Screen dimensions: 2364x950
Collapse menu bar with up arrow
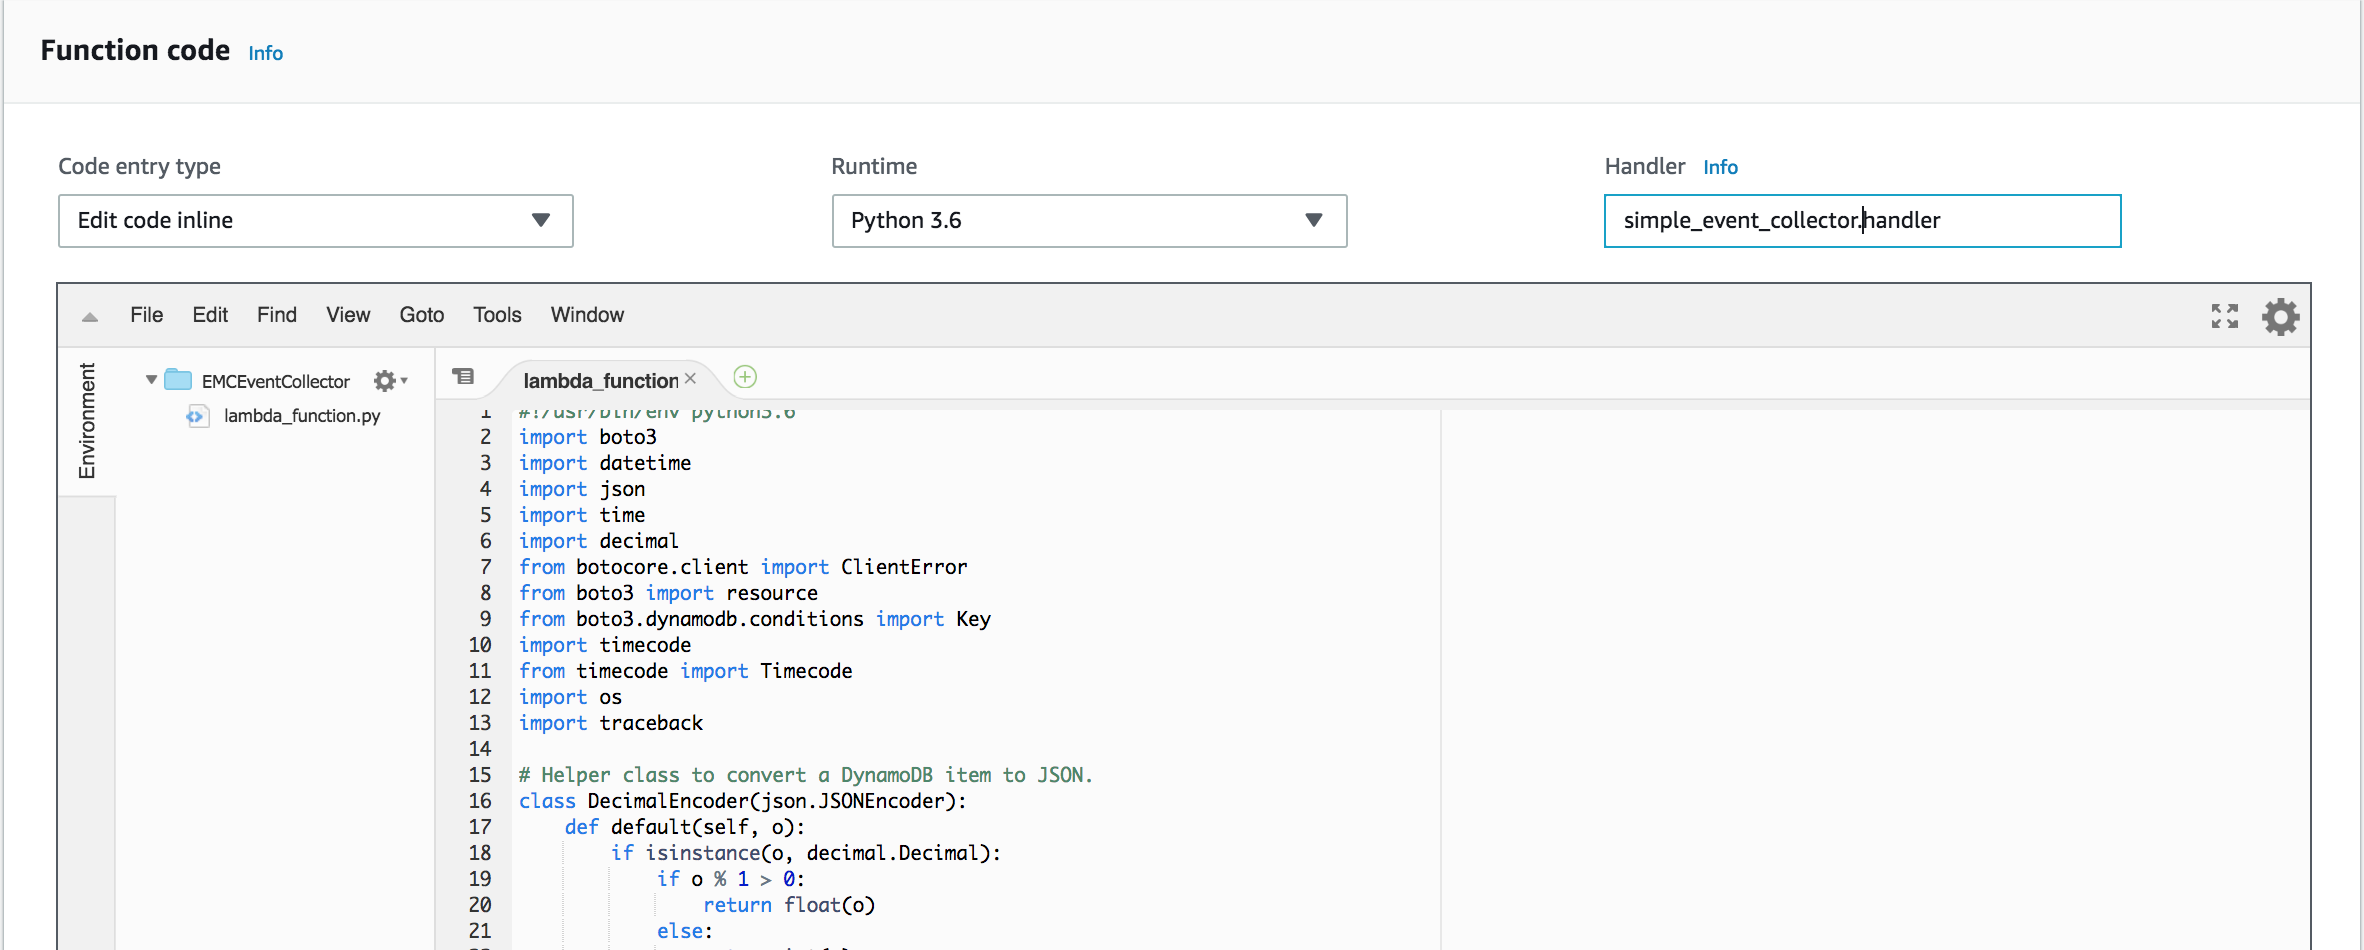pyautogui.click(x=90, y=317)
